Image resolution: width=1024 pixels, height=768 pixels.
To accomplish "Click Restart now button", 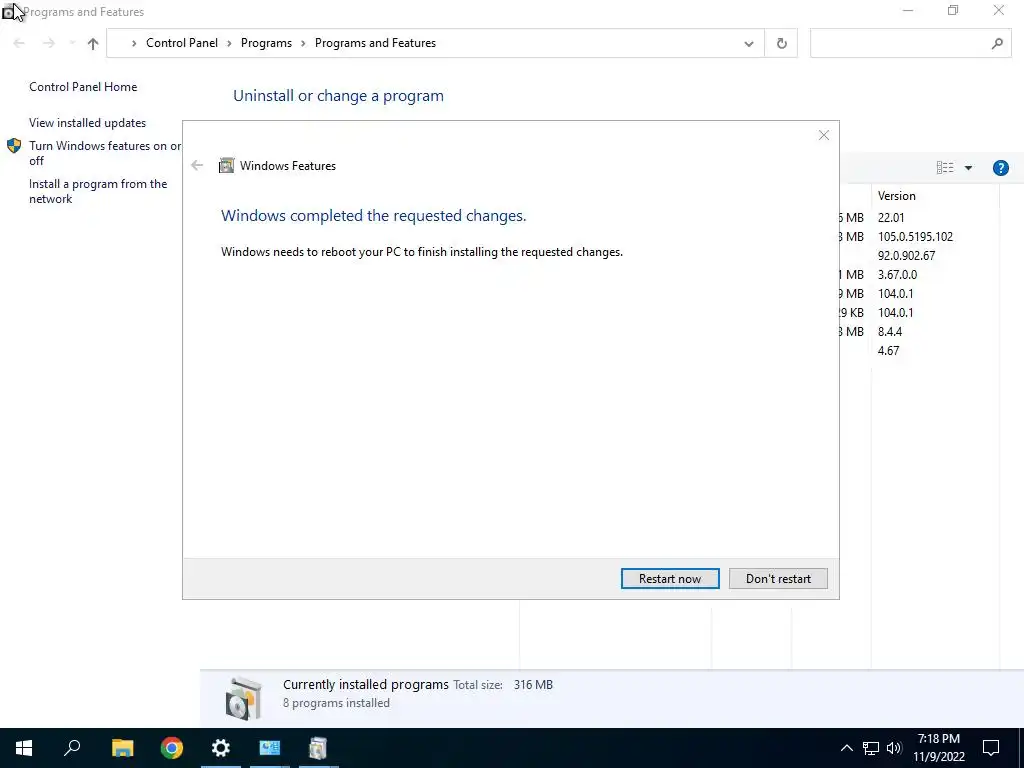I will (x=670, y=579).
